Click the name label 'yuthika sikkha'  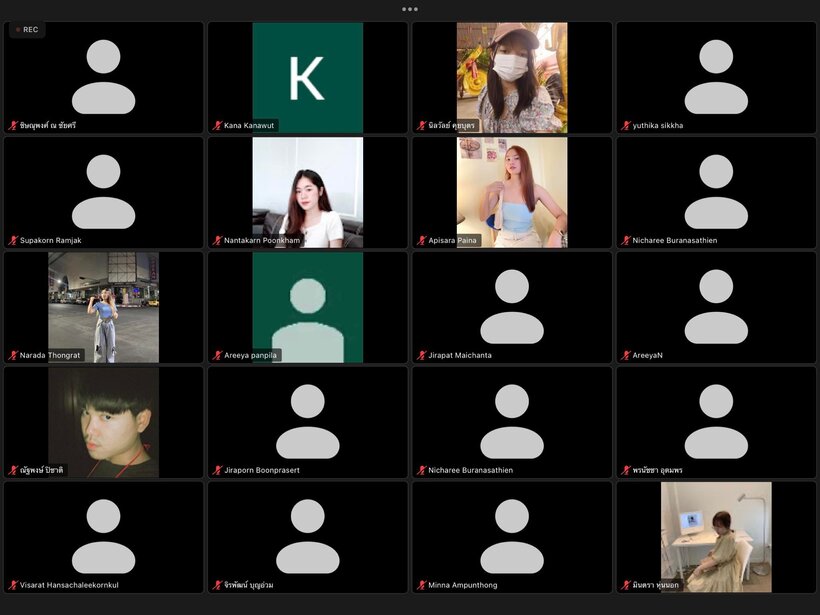click(x=658, y=126)
